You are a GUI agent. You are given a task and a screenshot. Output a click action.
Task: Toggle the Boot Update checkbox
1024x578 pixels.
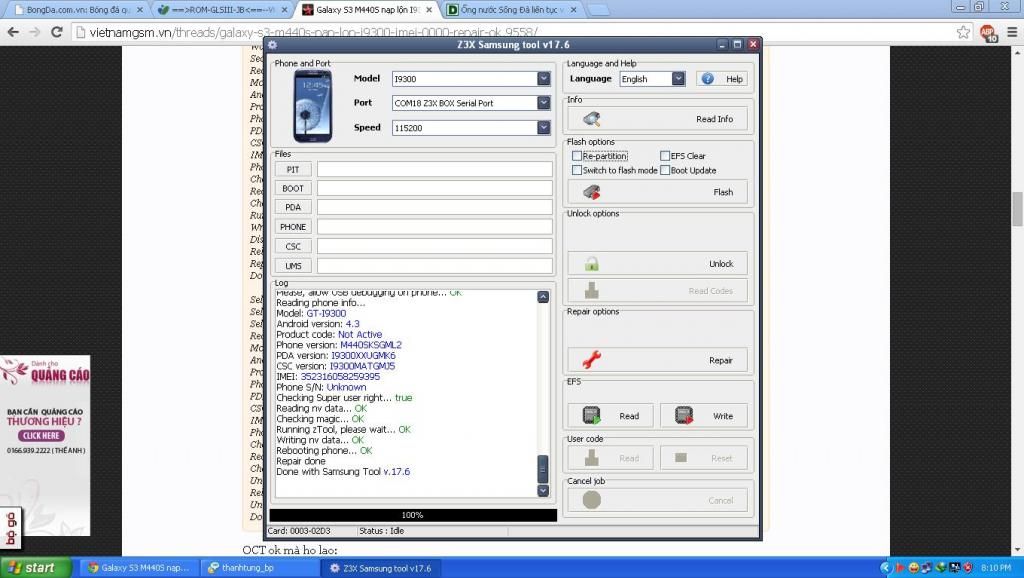[665, 170]
